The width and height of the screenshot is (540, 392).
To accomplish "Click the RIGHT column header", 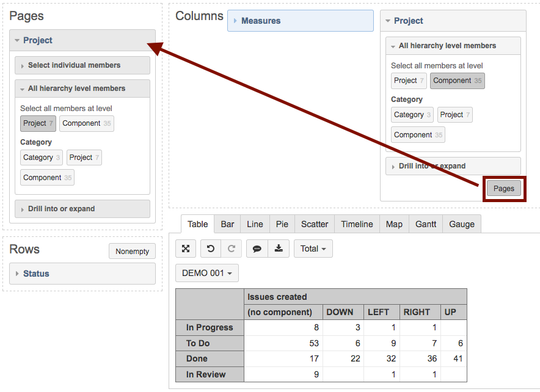I will click(420, 312).
